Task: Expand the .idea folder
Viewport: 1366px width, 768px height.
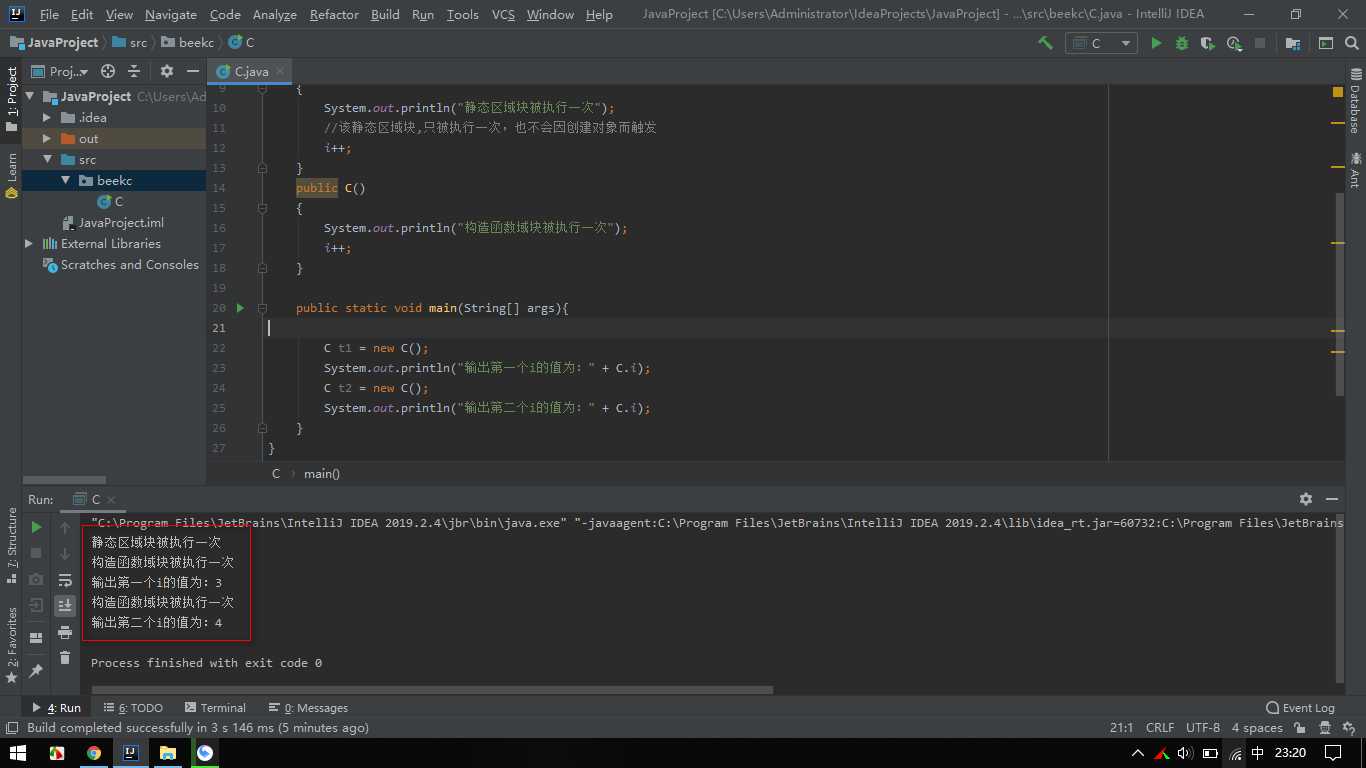Action: (x=47, y=117)
